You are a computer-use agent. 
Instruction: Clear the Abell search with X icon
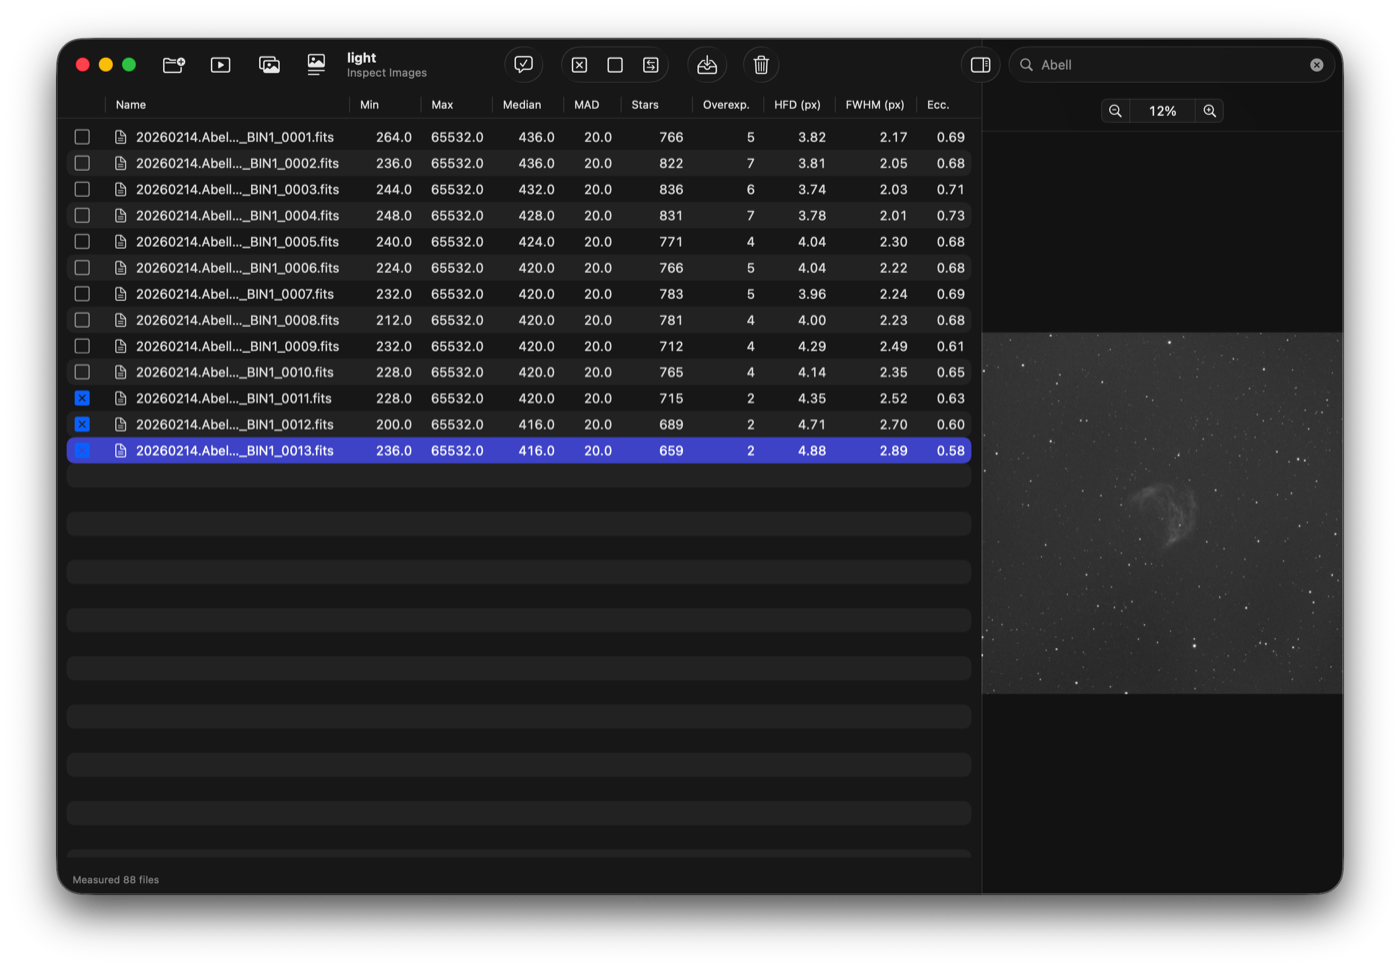[x=1317, y=65]
